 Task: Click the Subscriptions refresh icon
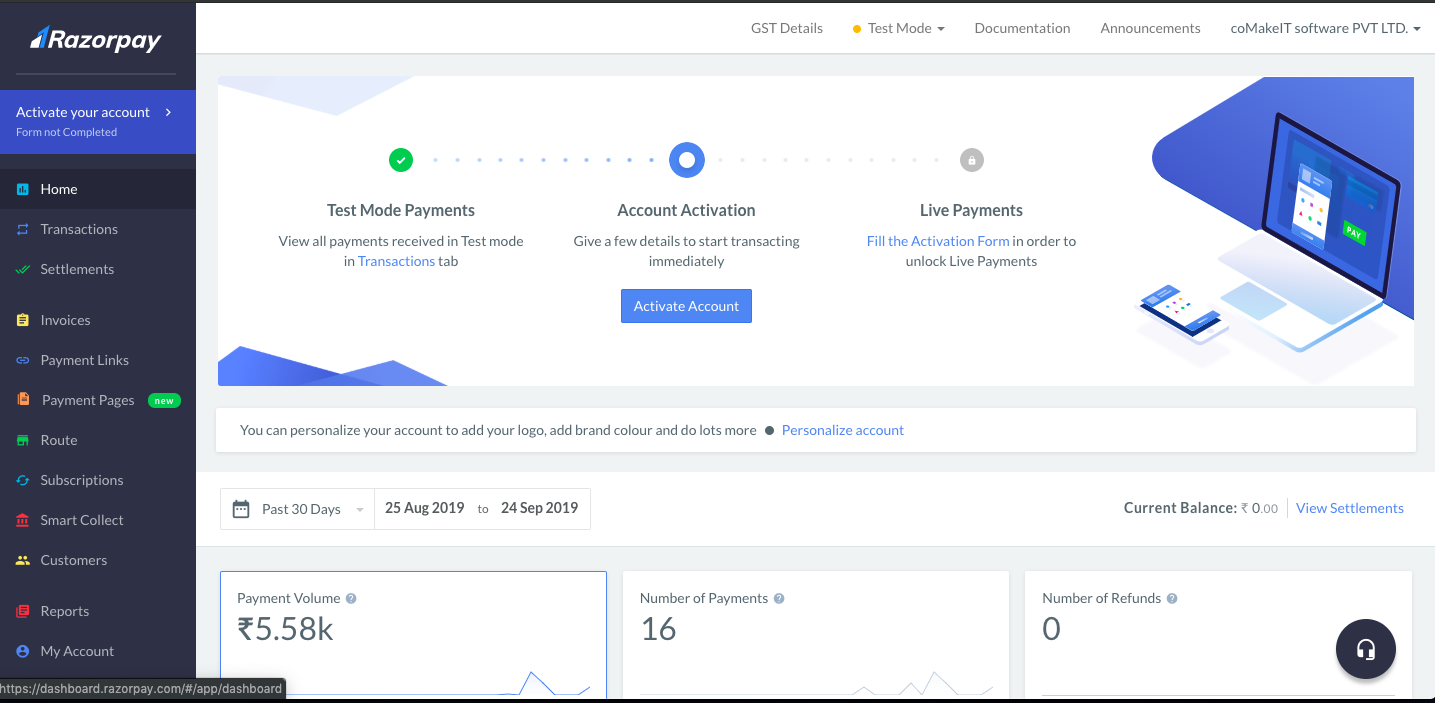pyautogui.click(x=22, y=480)
